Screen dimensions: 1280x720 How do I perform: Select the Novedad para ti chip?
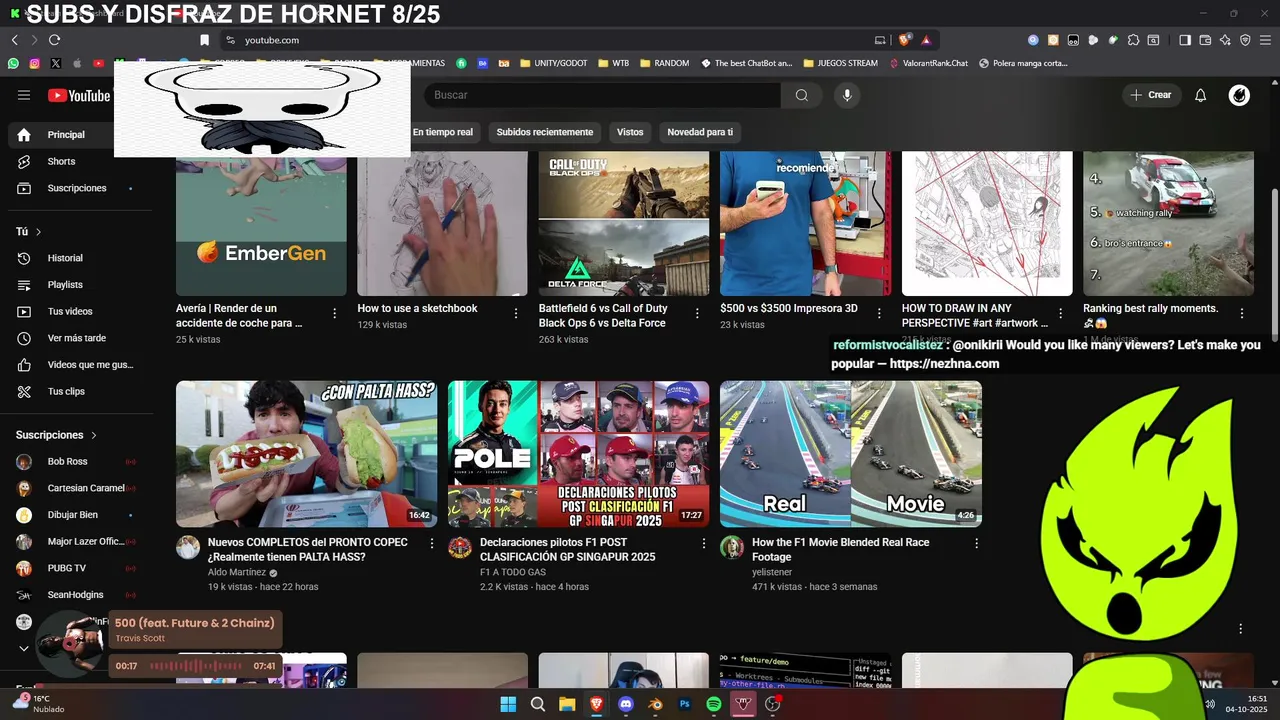(x=700, y=132)
